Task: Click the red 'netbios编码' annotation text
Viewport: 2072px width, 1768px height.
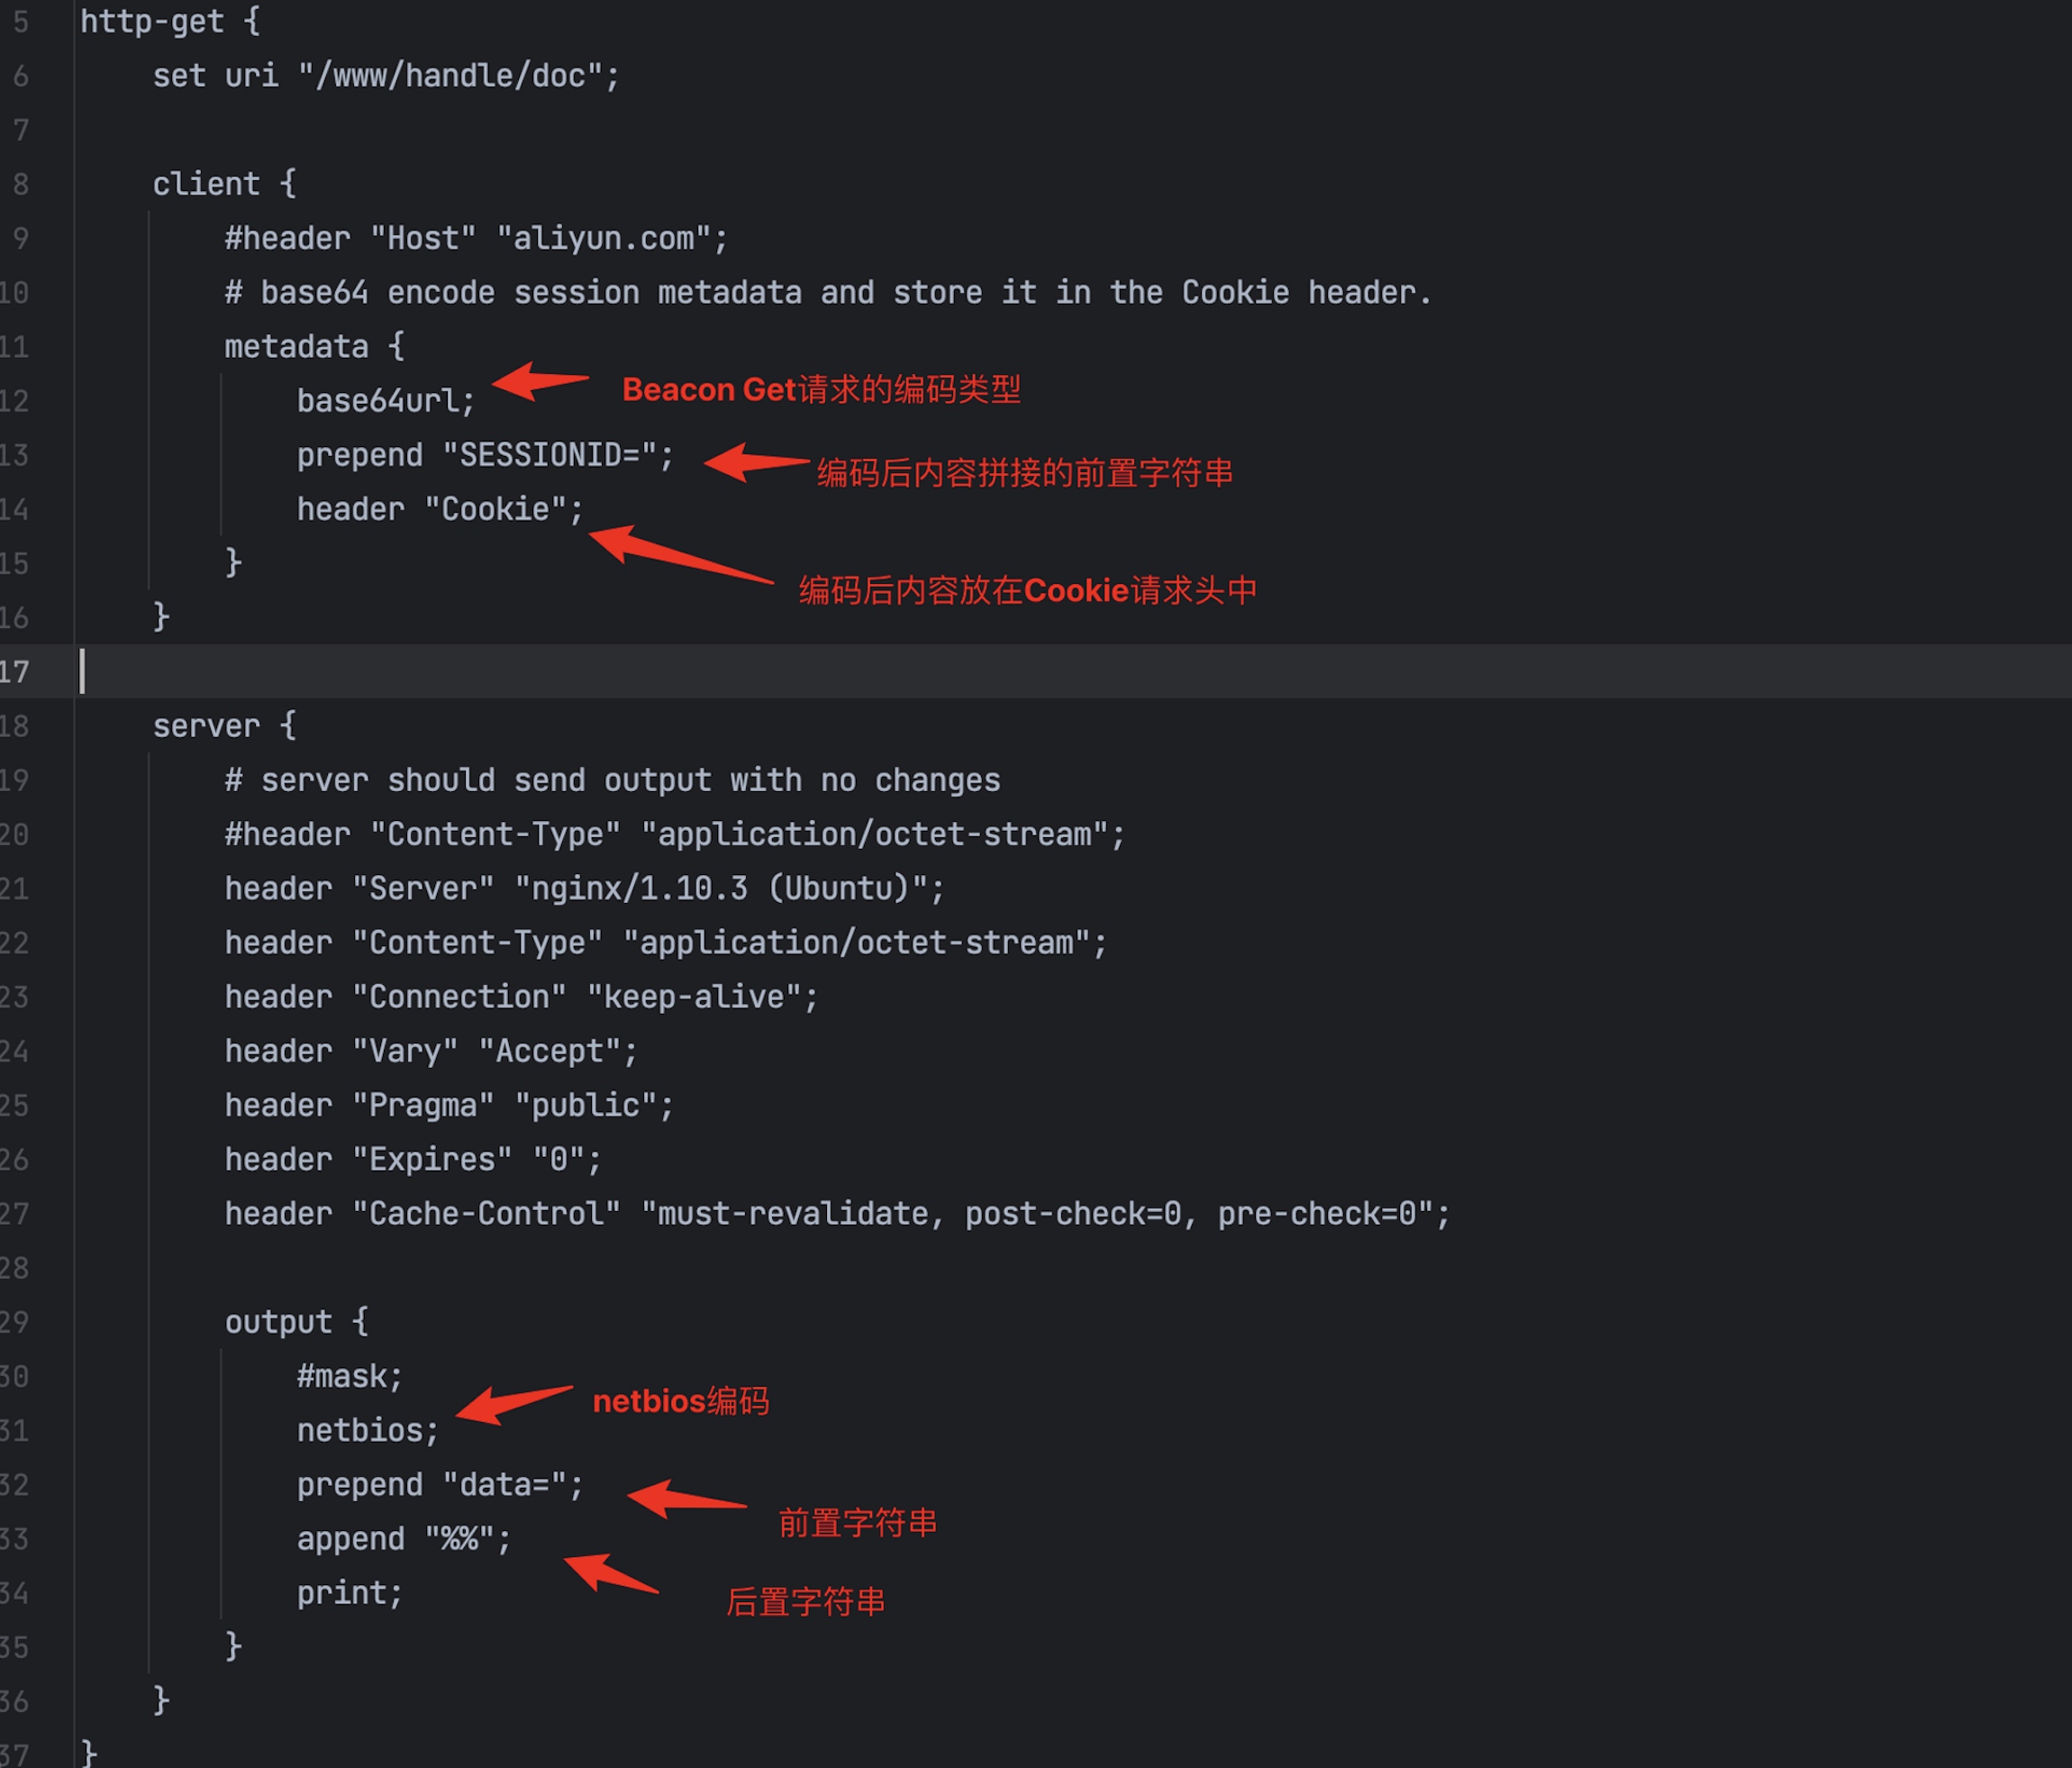Action: (681, 1401)
